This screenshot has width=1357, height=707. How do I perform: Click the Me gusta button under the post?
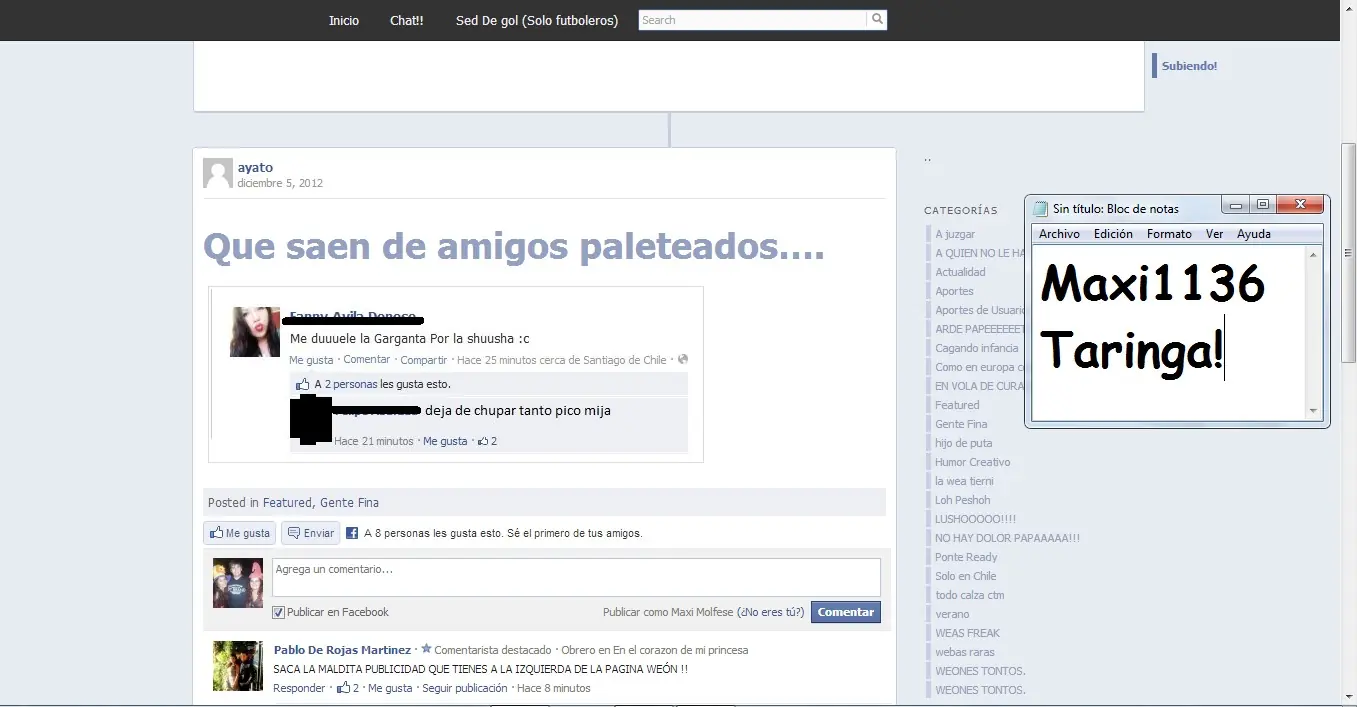240,533
